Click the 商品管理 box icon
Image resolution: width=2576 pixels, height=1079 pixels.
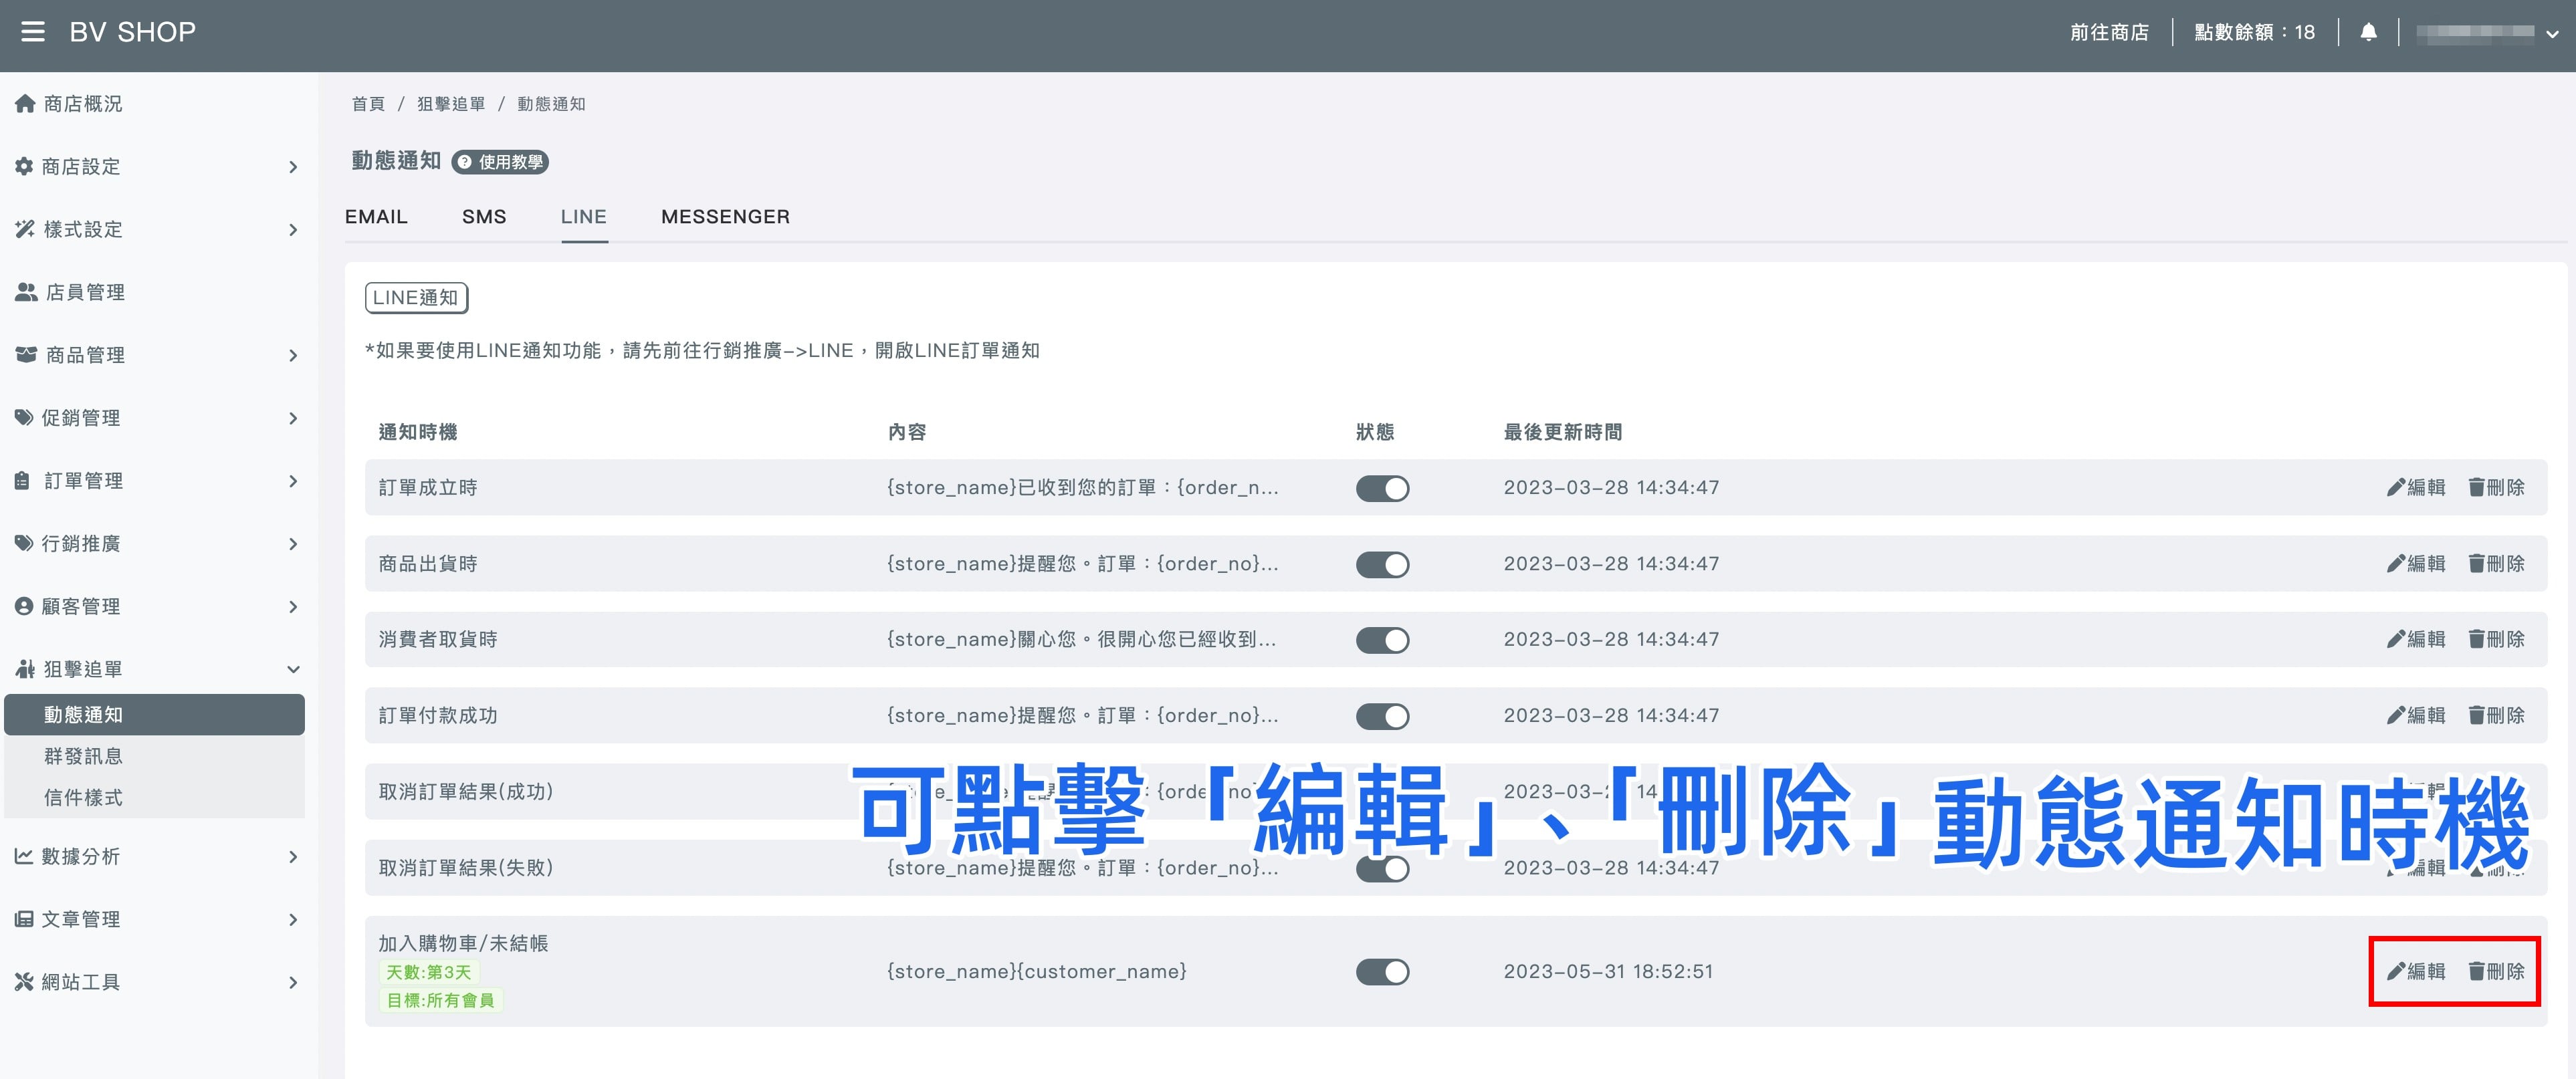coord(26,355)
